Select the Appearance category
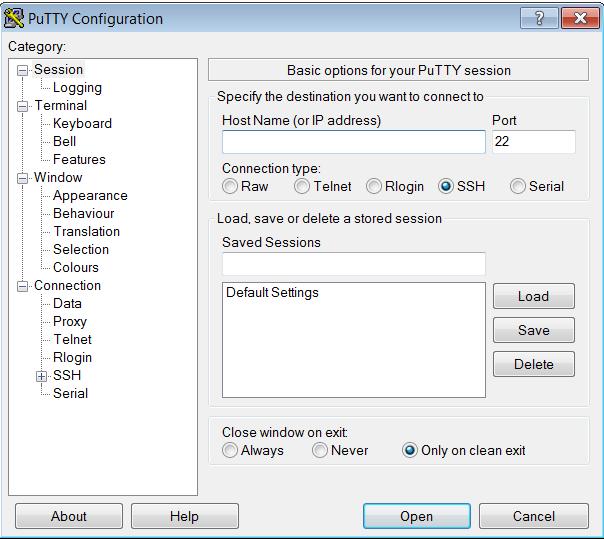This screenshot has width=604, height=539. [90, 195]
